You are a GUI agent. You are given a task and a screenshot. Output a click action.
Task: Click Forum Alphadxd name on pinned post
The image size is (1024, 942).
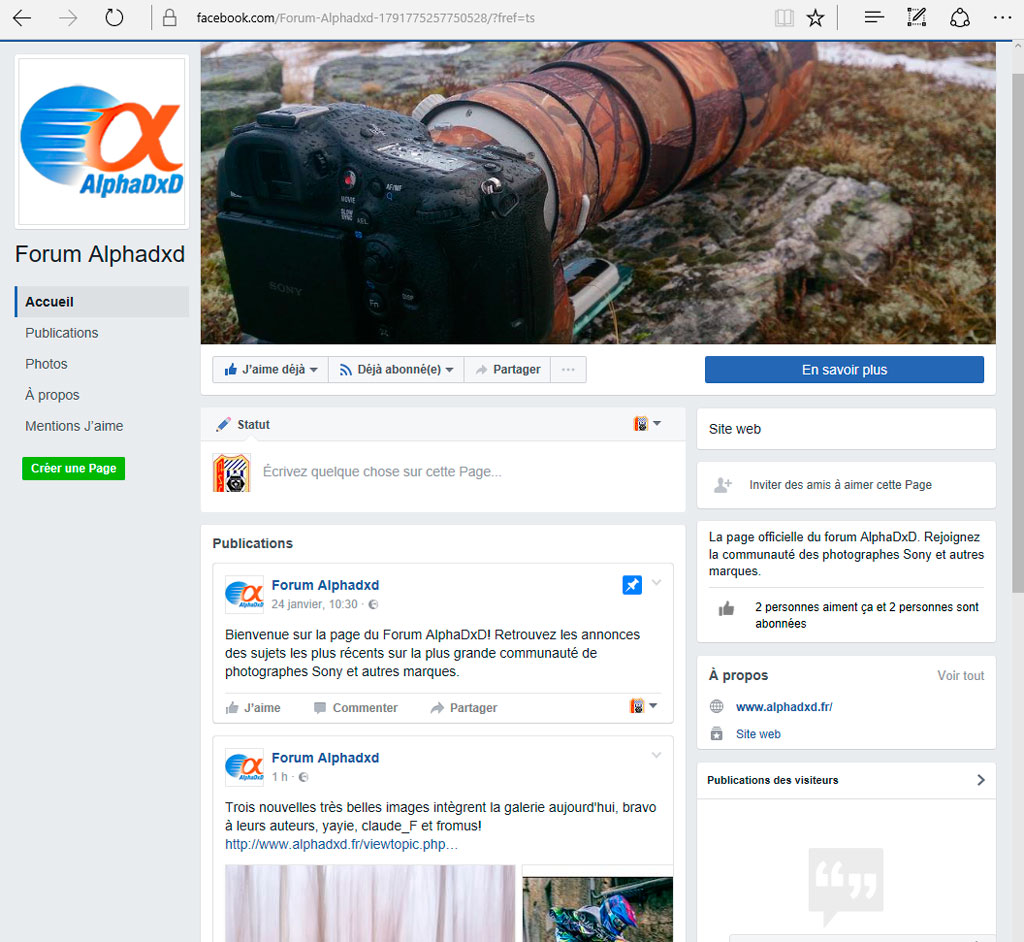point(325,585)
